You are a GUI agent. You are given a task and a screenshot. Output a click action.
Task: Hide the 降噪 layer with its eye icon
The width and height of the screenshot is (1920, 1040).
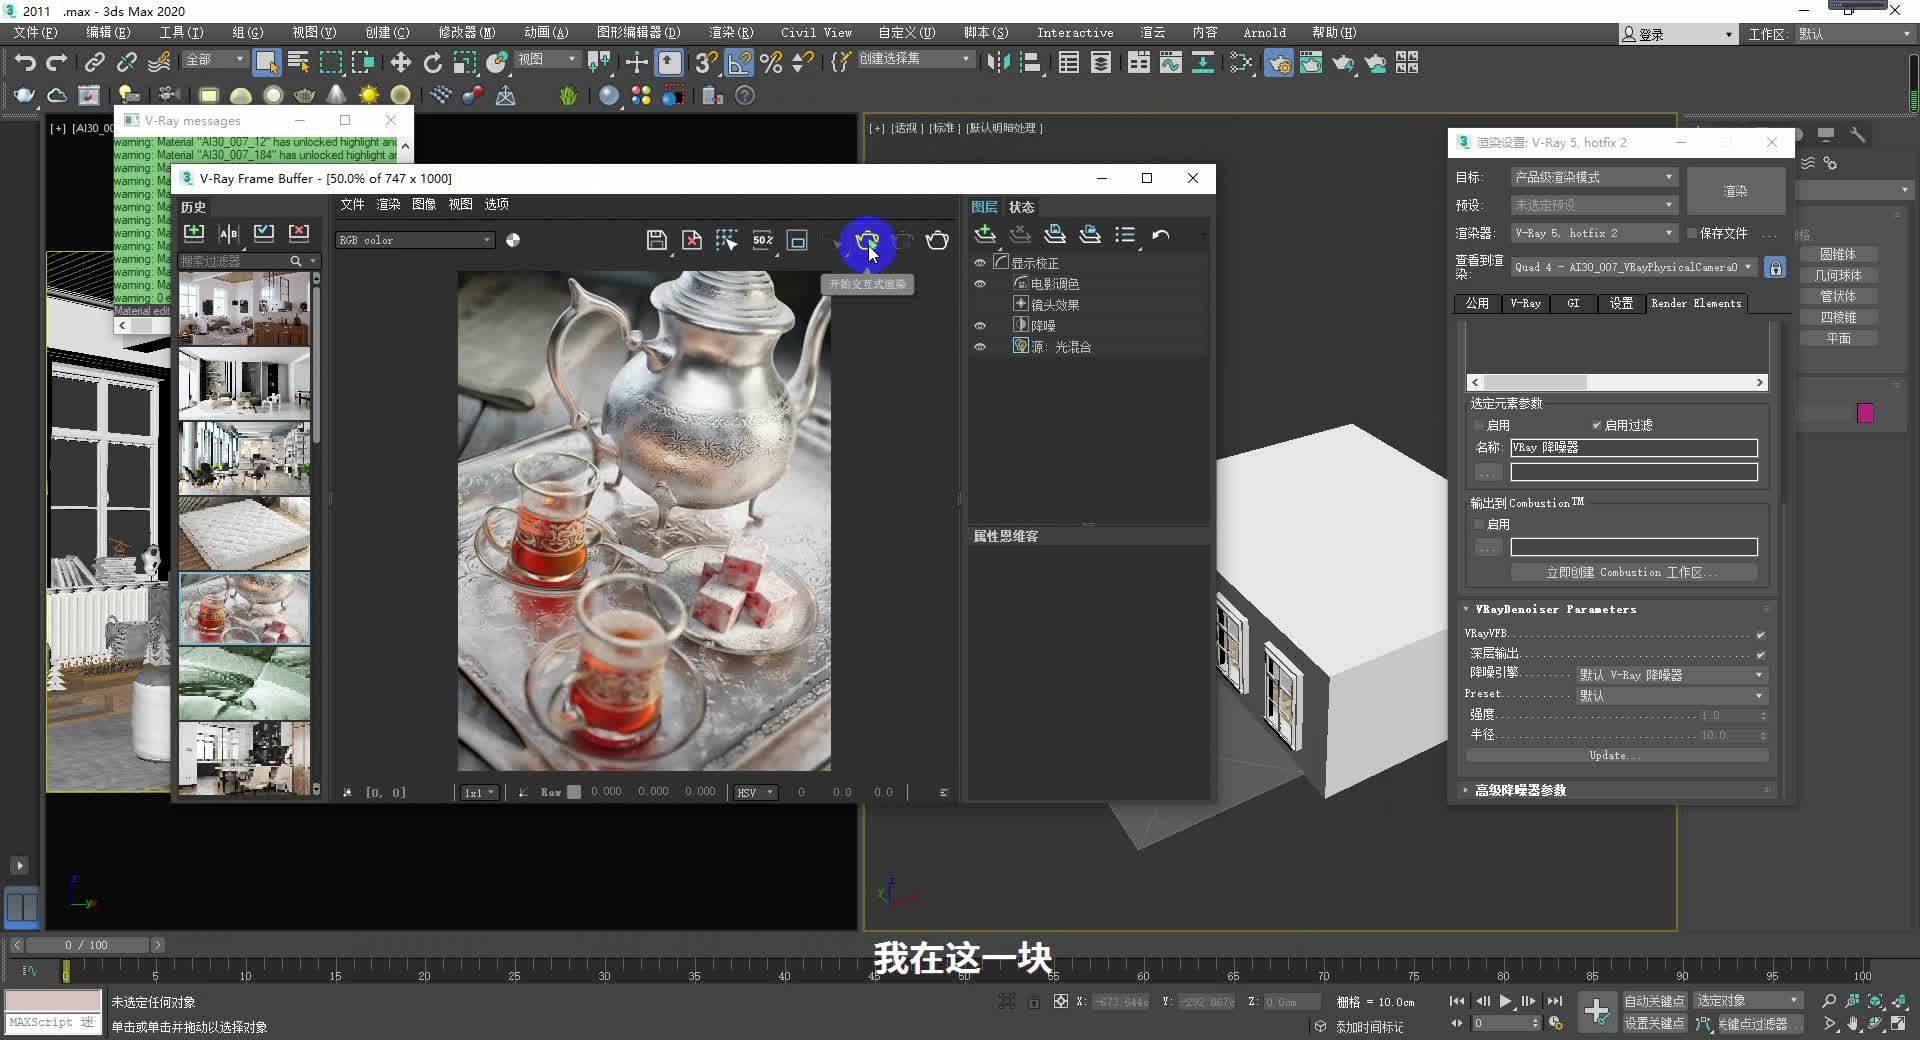(x=979, y=325)
